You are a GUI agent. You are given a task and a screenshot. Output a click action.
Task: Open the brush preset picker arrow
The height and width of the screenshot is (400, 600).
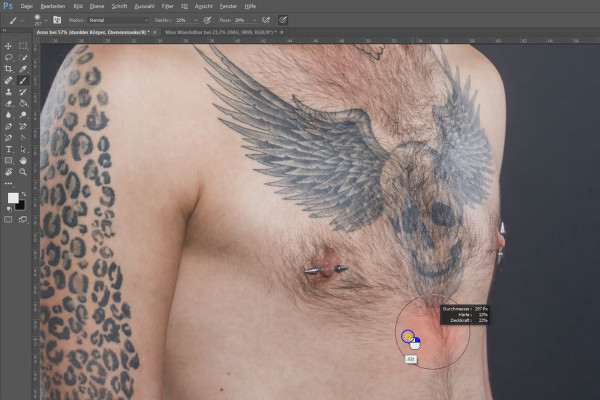click(46, 20)
